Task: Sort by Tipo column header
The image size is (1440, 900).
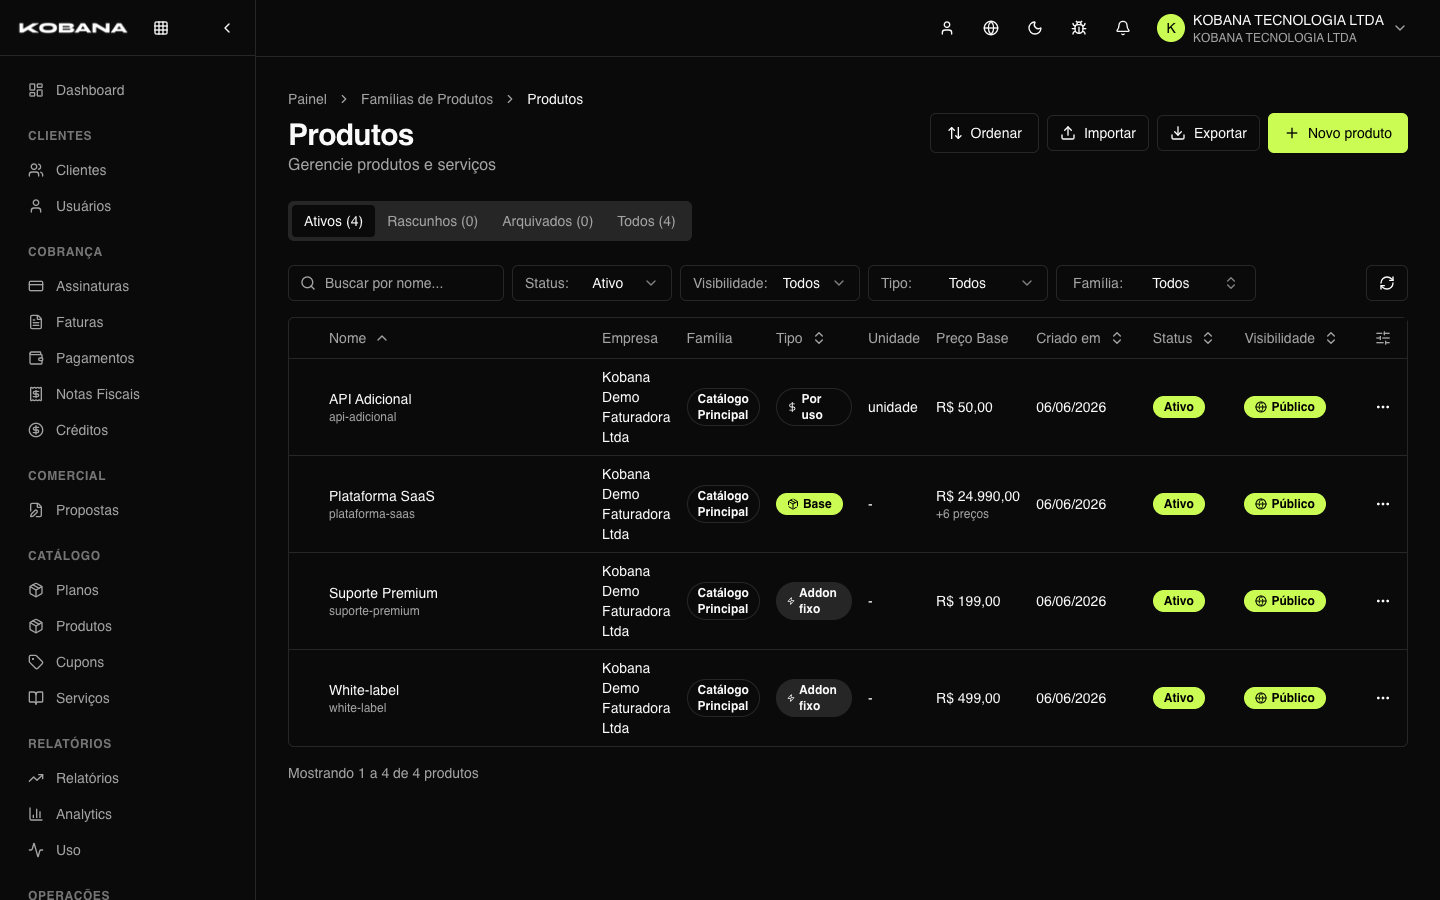Action: pyautogui.click(x=800, y=338)
